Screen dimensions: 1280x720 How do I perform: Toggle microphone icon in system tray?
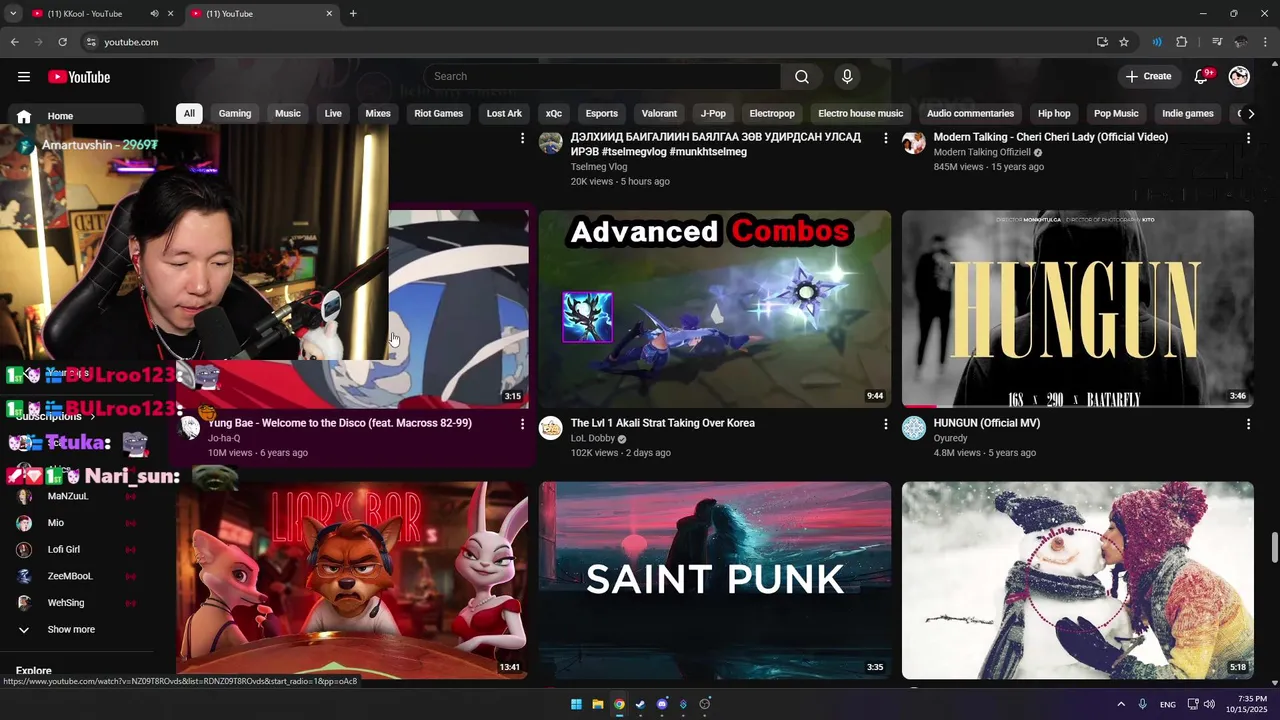coord(1142,704)
